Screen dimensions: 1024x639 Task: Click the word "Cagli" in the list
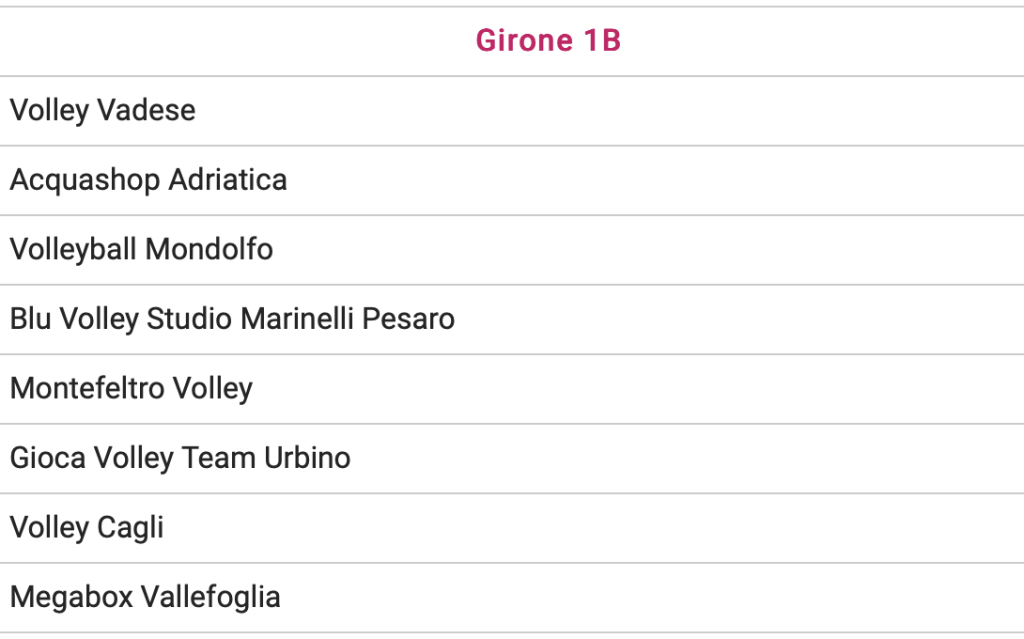coord(130,527)
